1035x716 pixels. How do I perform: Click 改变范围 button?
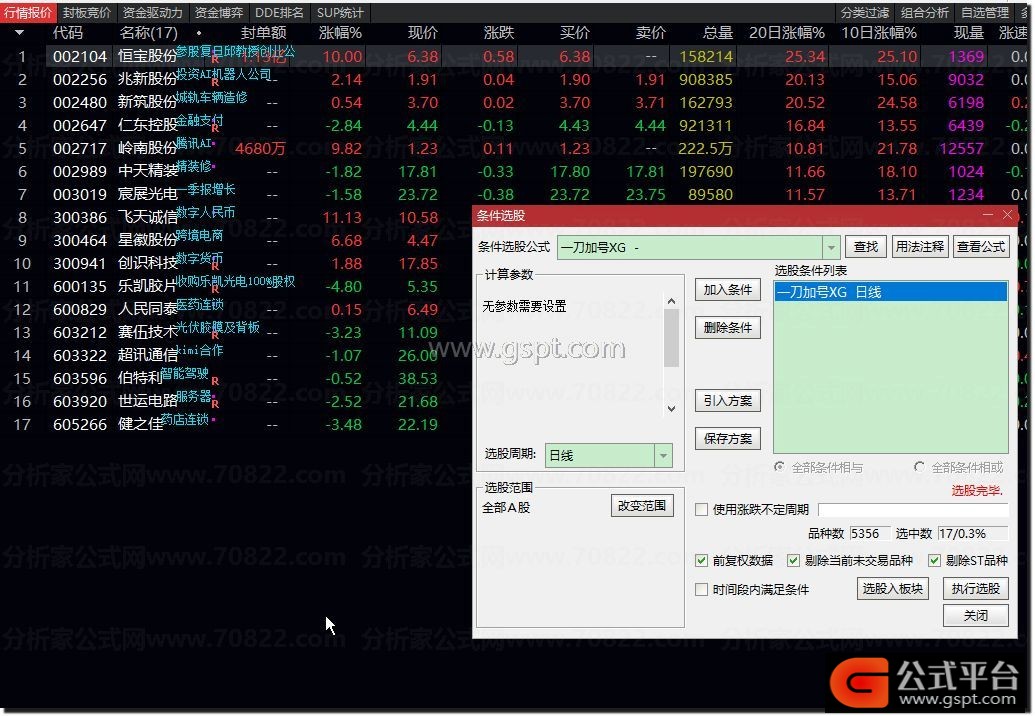[642, 505]
